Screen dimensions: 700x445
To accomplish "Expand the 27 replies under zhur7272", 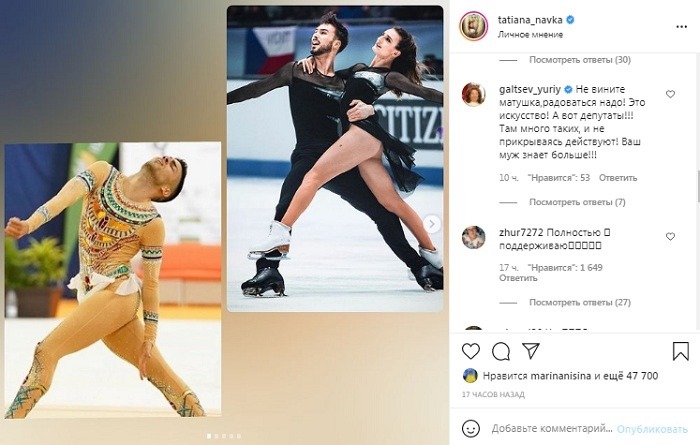I will (x=579, y=303).
